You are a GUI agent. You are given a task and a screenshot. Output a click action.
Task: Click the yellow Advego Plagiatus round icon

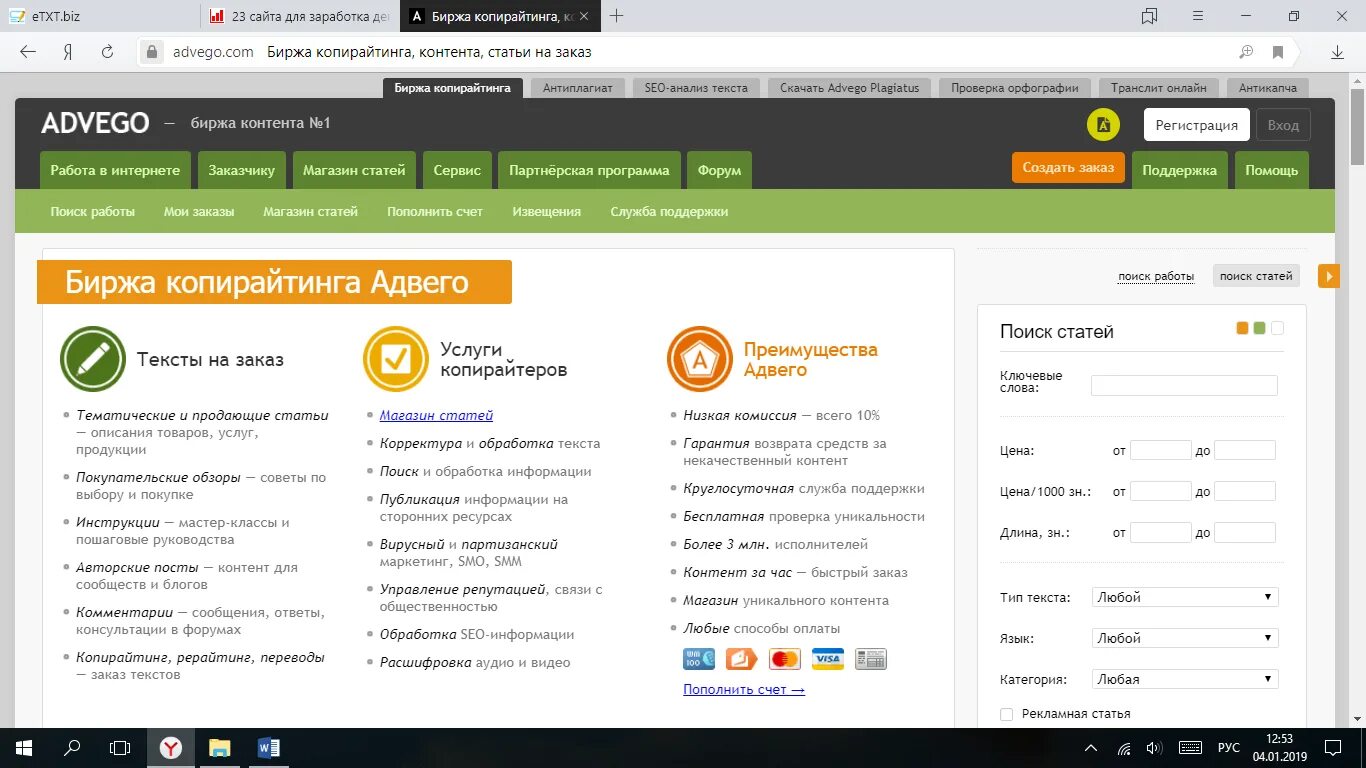(x=1103, y=125)
